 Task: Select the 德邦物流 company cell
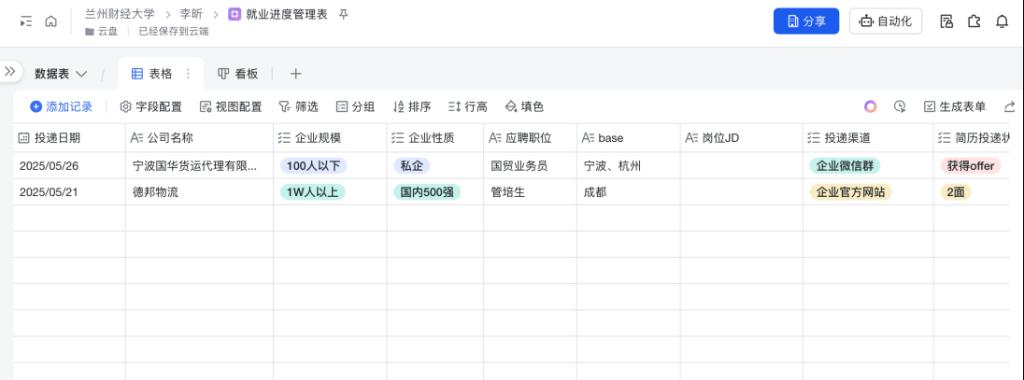click(x=199, y=192)
